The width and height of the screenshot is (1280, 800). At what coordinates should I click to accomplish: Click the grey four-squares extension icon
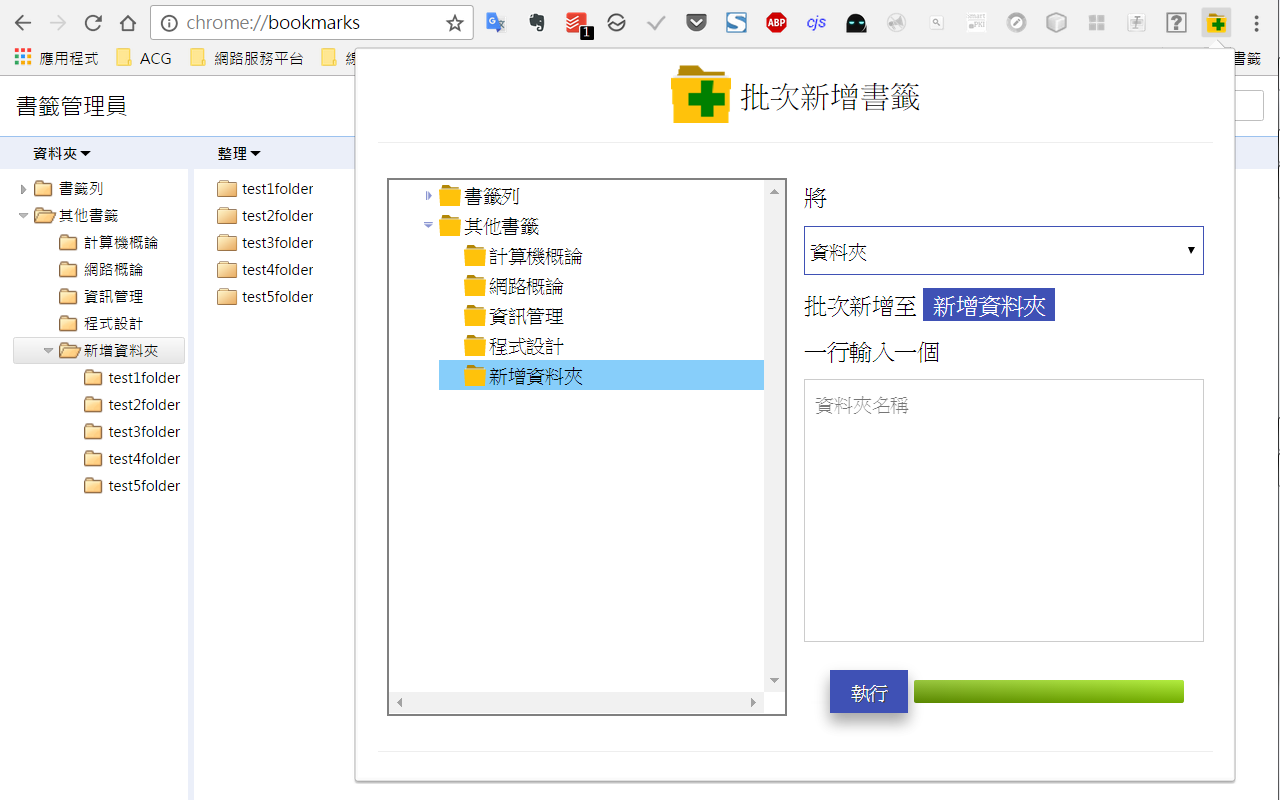[x=1096, y=22]
